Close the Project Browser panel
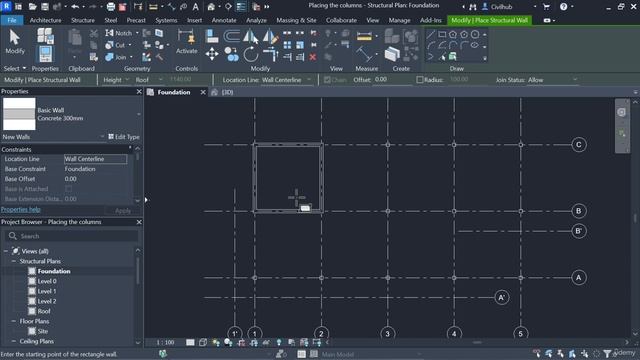Screen dimensions: 640x360 pos(139,222)
